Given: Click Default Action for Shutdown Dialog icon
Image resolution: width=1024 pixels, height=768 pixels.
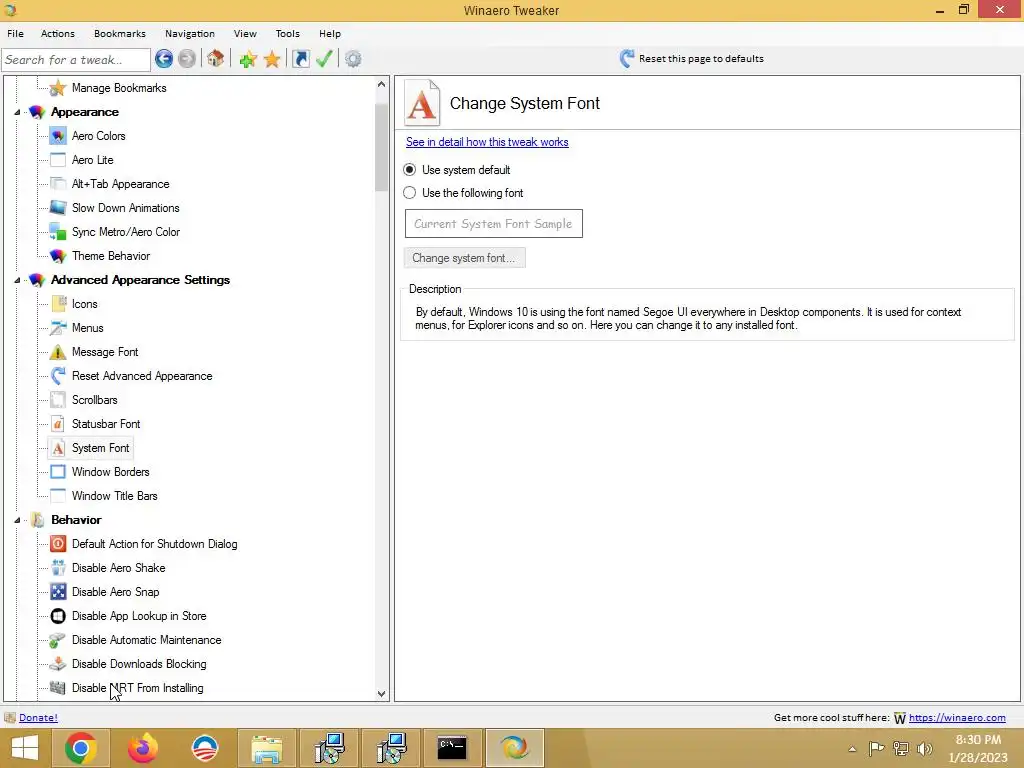Looking at the screenshot, I should click(58, 544).
